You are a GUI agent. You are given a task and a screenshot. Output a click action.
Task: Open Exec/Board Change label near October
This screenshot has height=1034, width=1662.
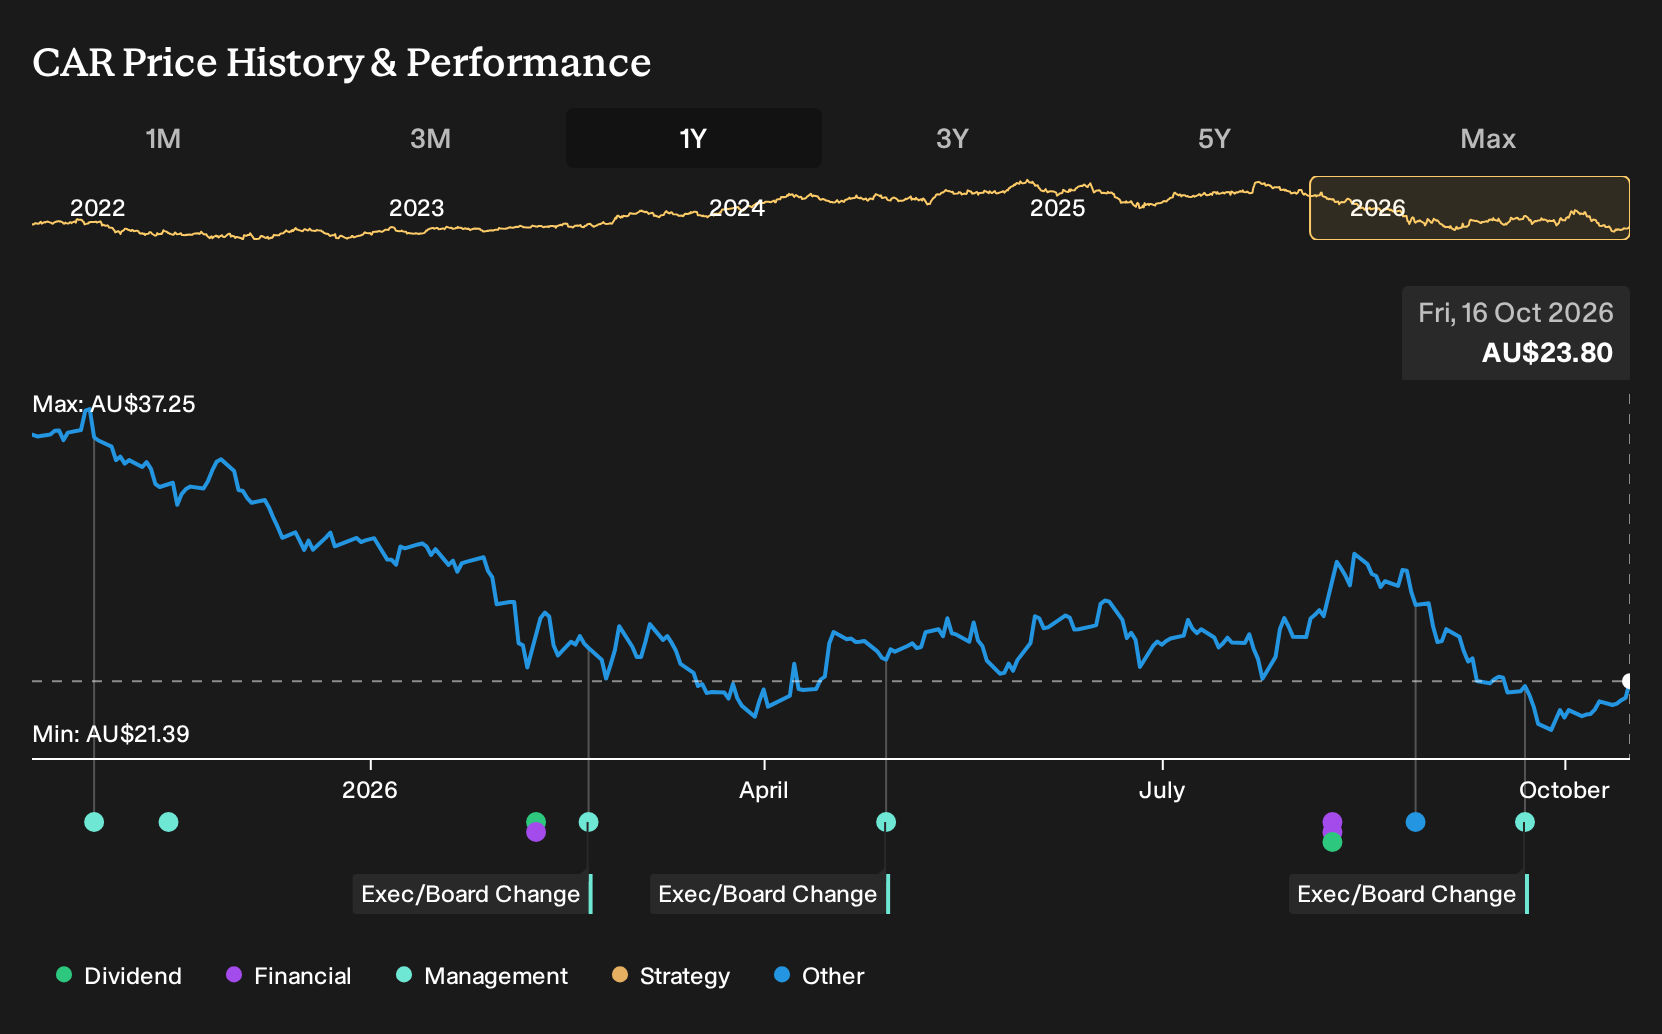click(1408, 894)
